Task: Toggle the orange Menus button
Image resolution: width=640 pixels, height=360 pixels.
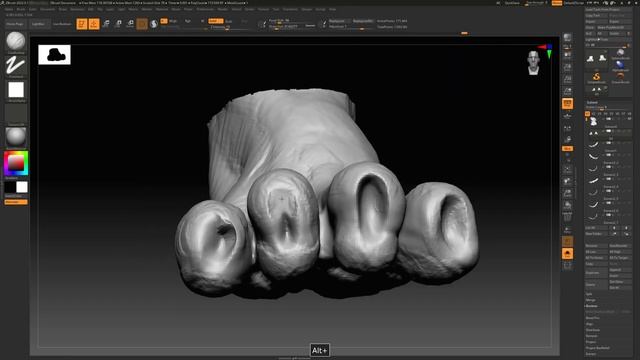Action: point(557,3)
